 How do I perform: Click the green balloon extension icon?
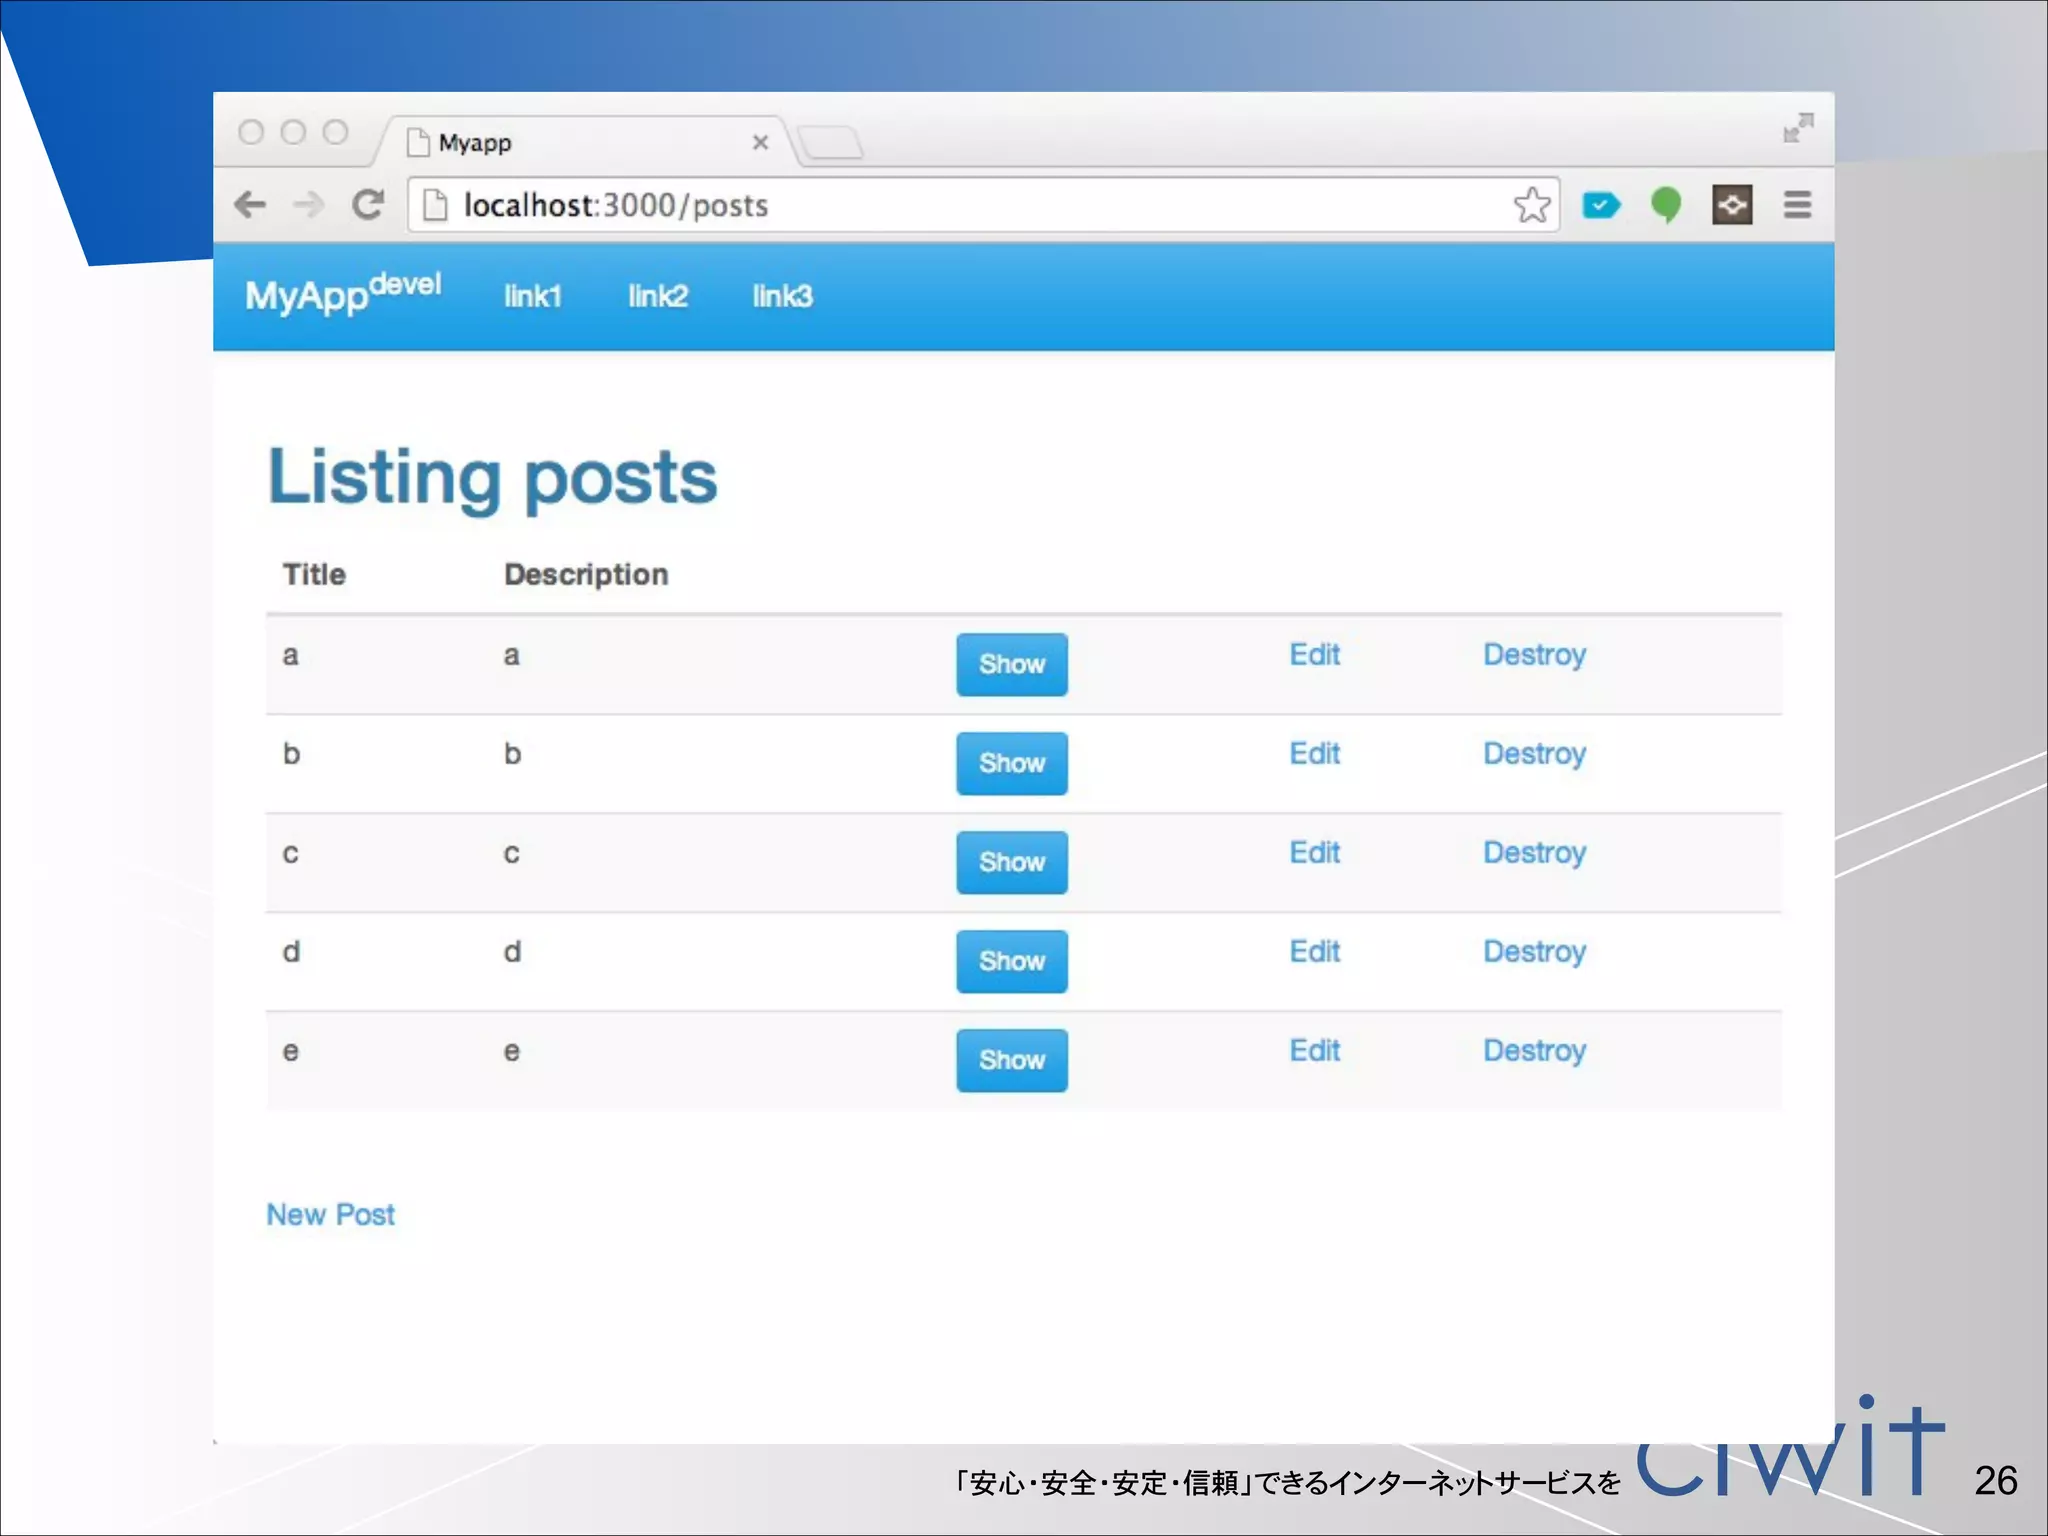[x=1666, y=205]
